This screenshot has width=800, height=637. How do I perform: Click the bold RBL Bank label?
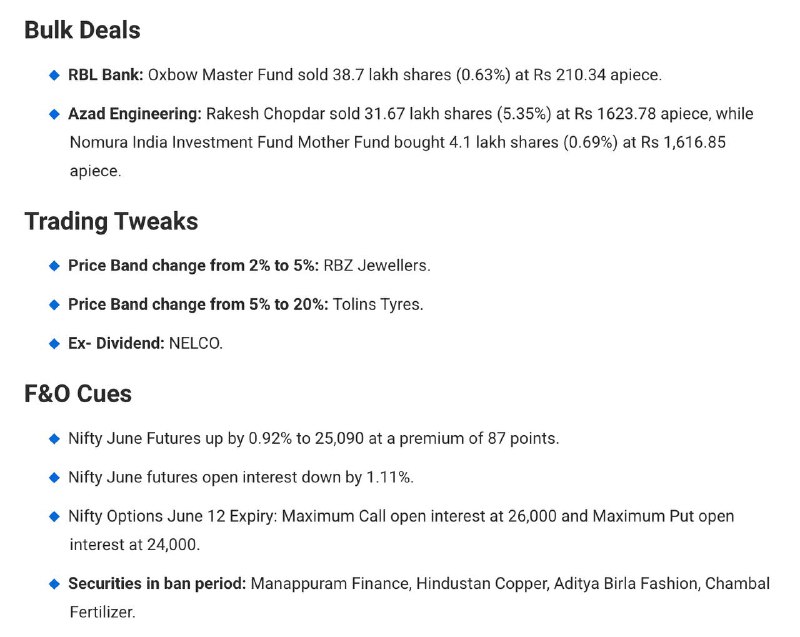click(x=106, y=75)
